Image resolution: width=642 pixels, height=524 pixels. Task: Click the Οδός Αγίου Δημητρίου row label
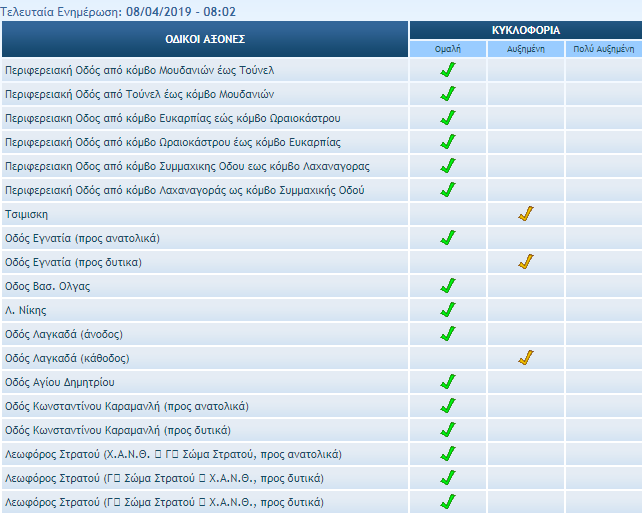pyautogui.click(x=60, y=382)
